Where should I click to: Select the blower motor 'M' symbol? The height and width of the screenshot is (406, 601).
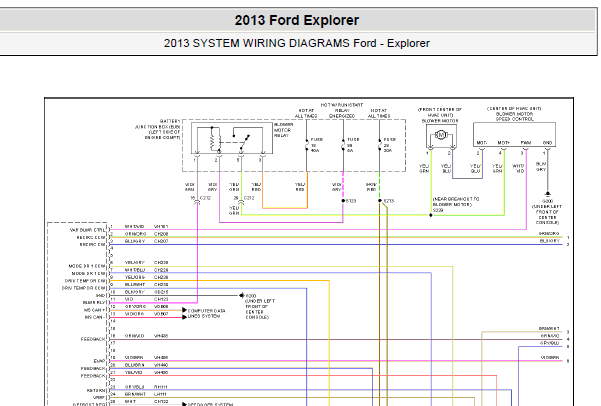coord(441,135)
